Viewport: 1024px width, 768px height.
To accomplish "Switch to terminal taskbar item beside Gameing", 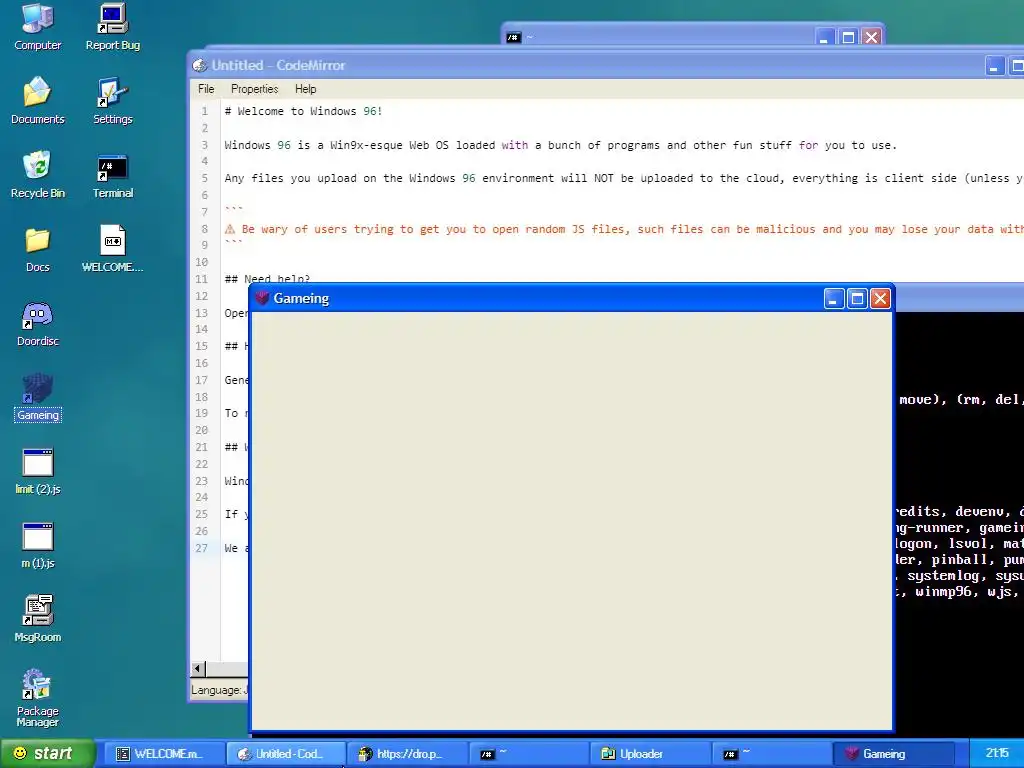I will coord(771,754).
